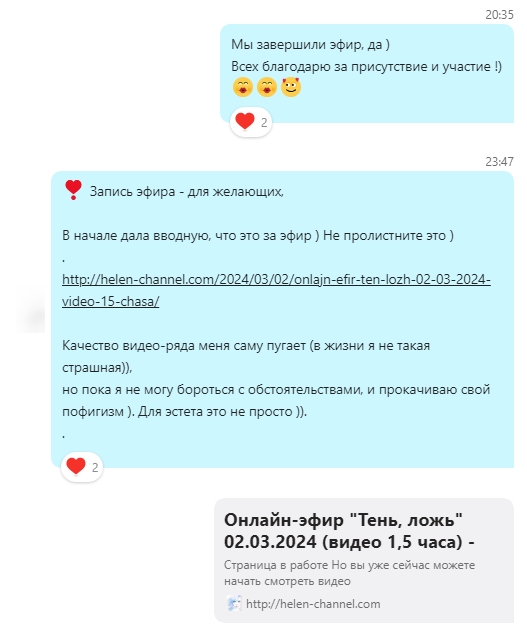Click the second kissing face emoji
Screen dimensions: 527x634
point(267,87)
